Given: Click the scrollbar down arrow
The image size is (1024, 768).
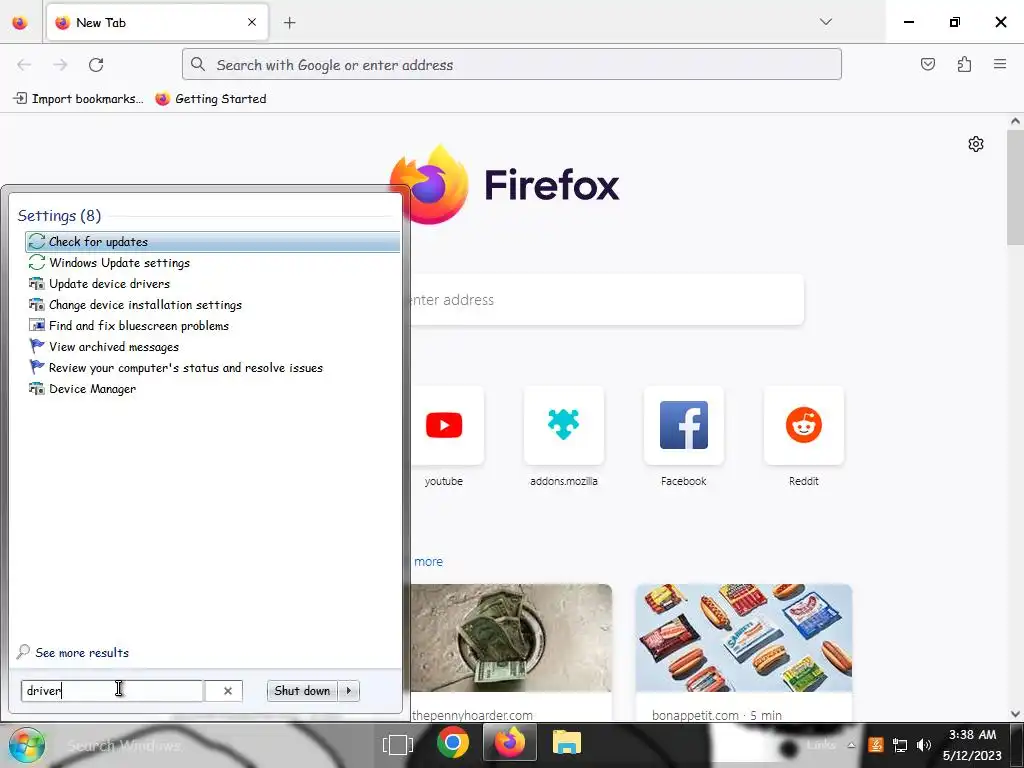Looking at the screenshot, I should [1015, 714].
